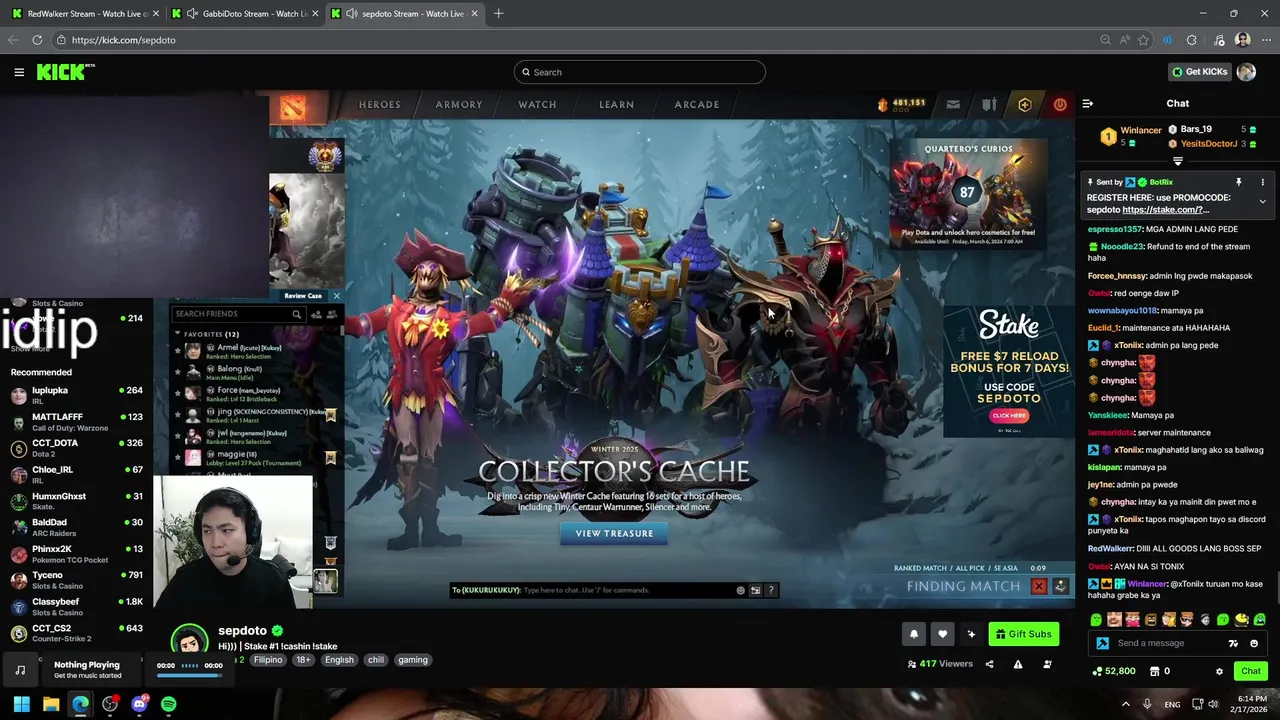This screenshot has height=720, width=1280.
Task: Open the Kick hamburger sidebar menu
Action: coord(19,72)
